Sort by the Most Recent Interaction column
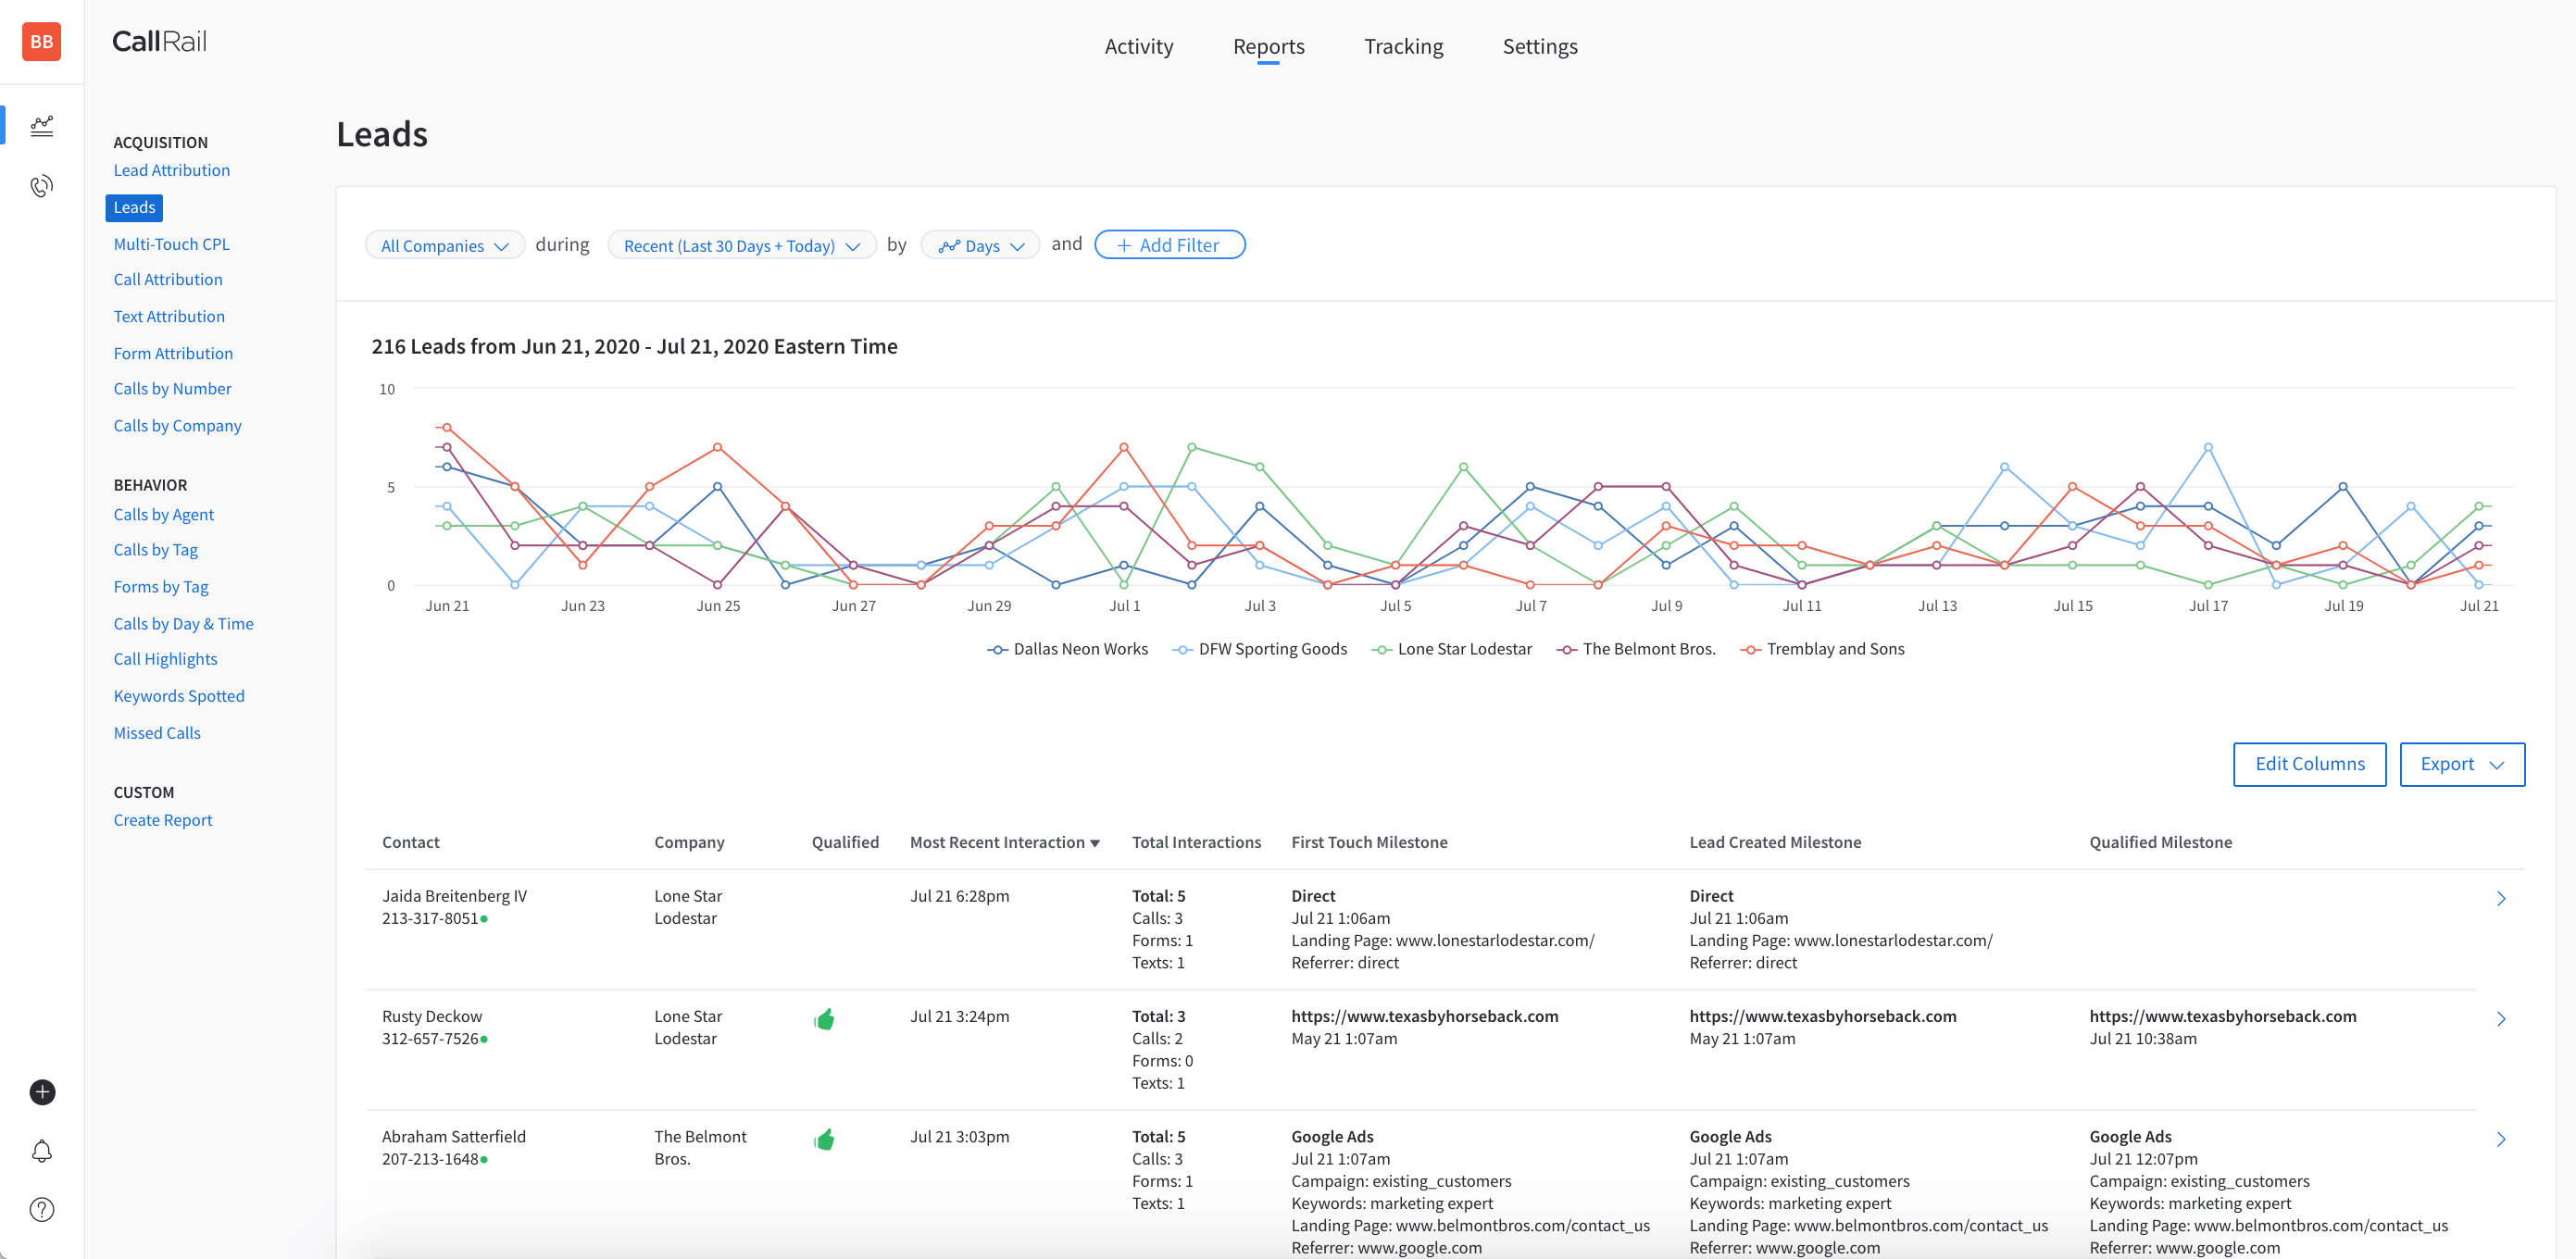 coord(1003,842)
